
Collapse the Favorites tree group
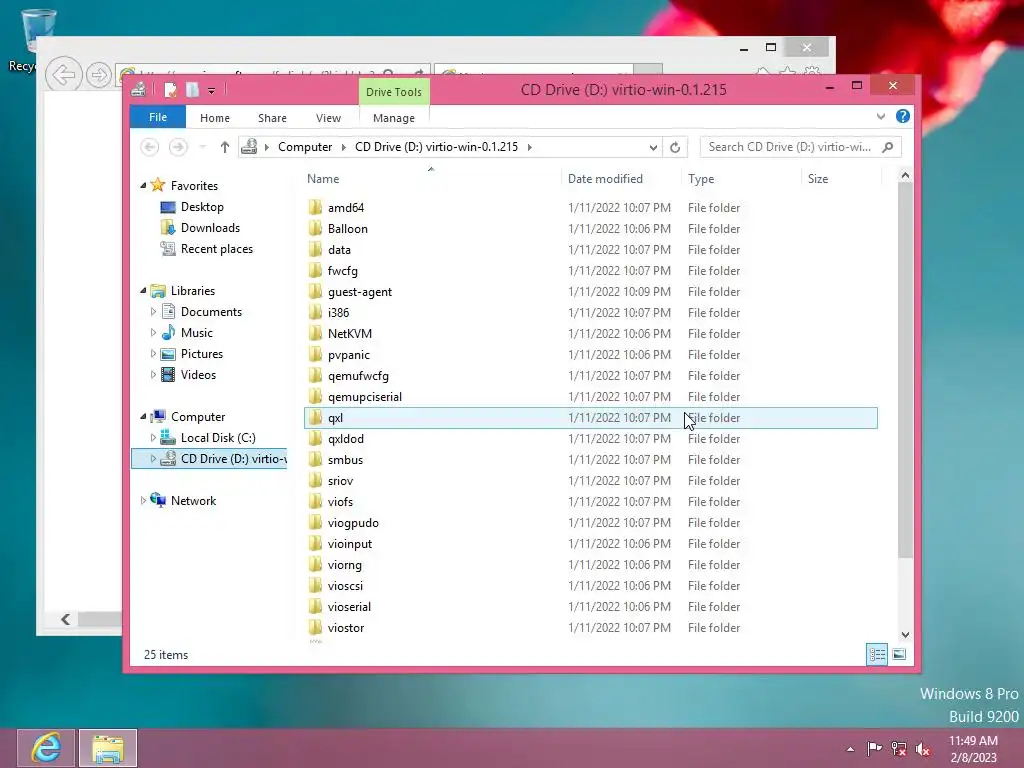[143, 185]
